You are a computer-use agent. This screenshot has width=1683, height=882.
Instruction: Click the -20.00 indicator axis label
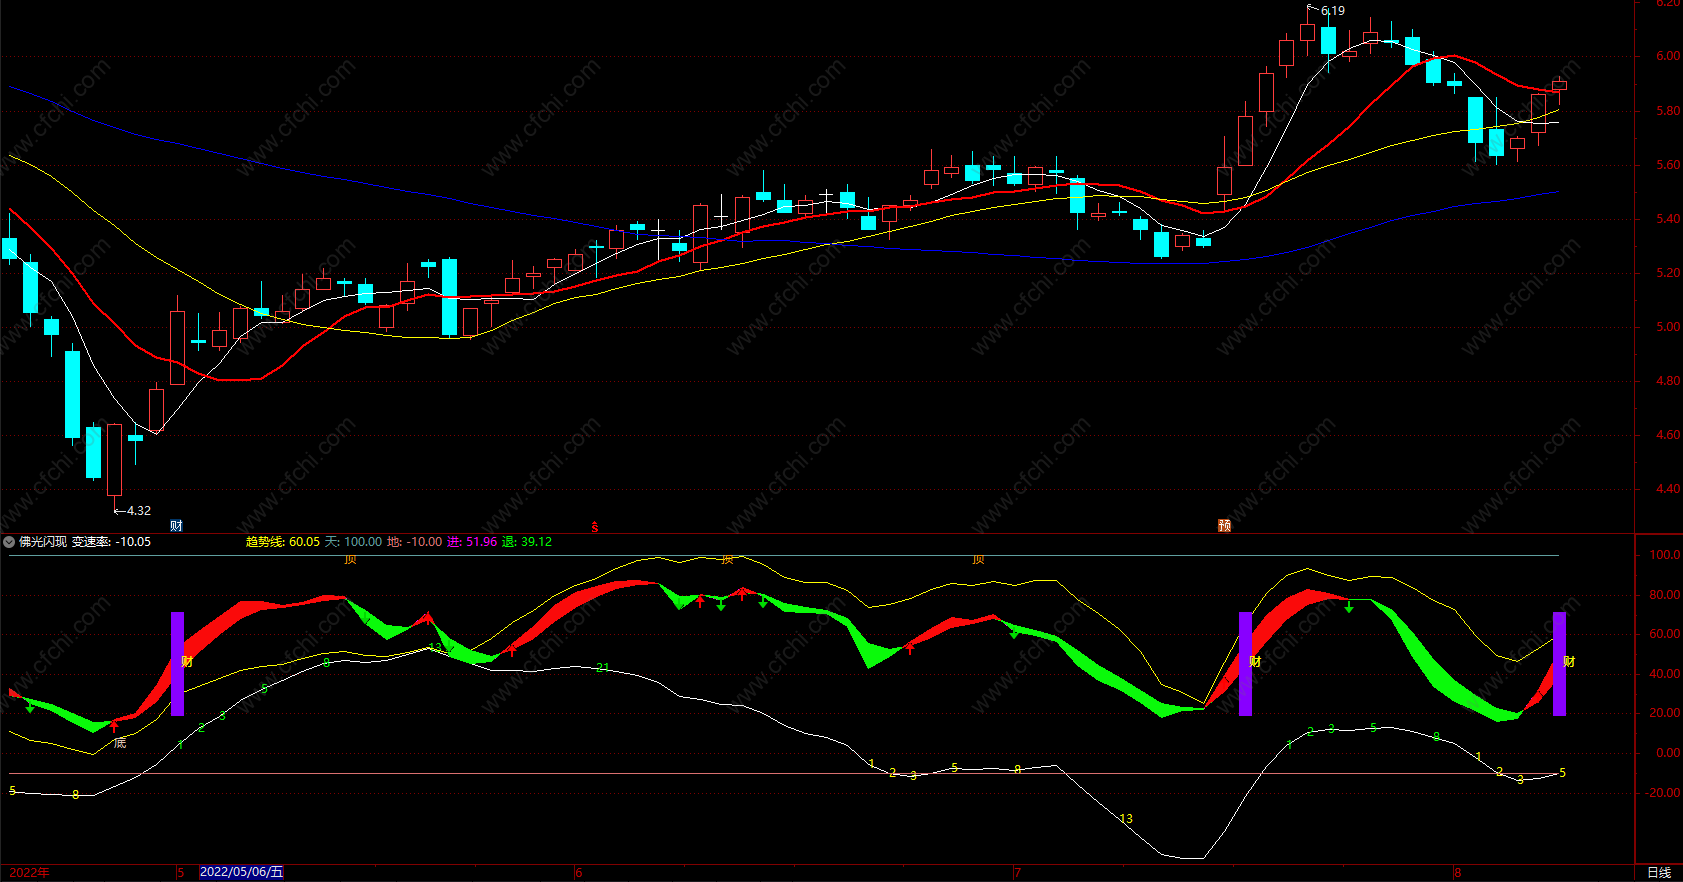(x=1664, y=793)
